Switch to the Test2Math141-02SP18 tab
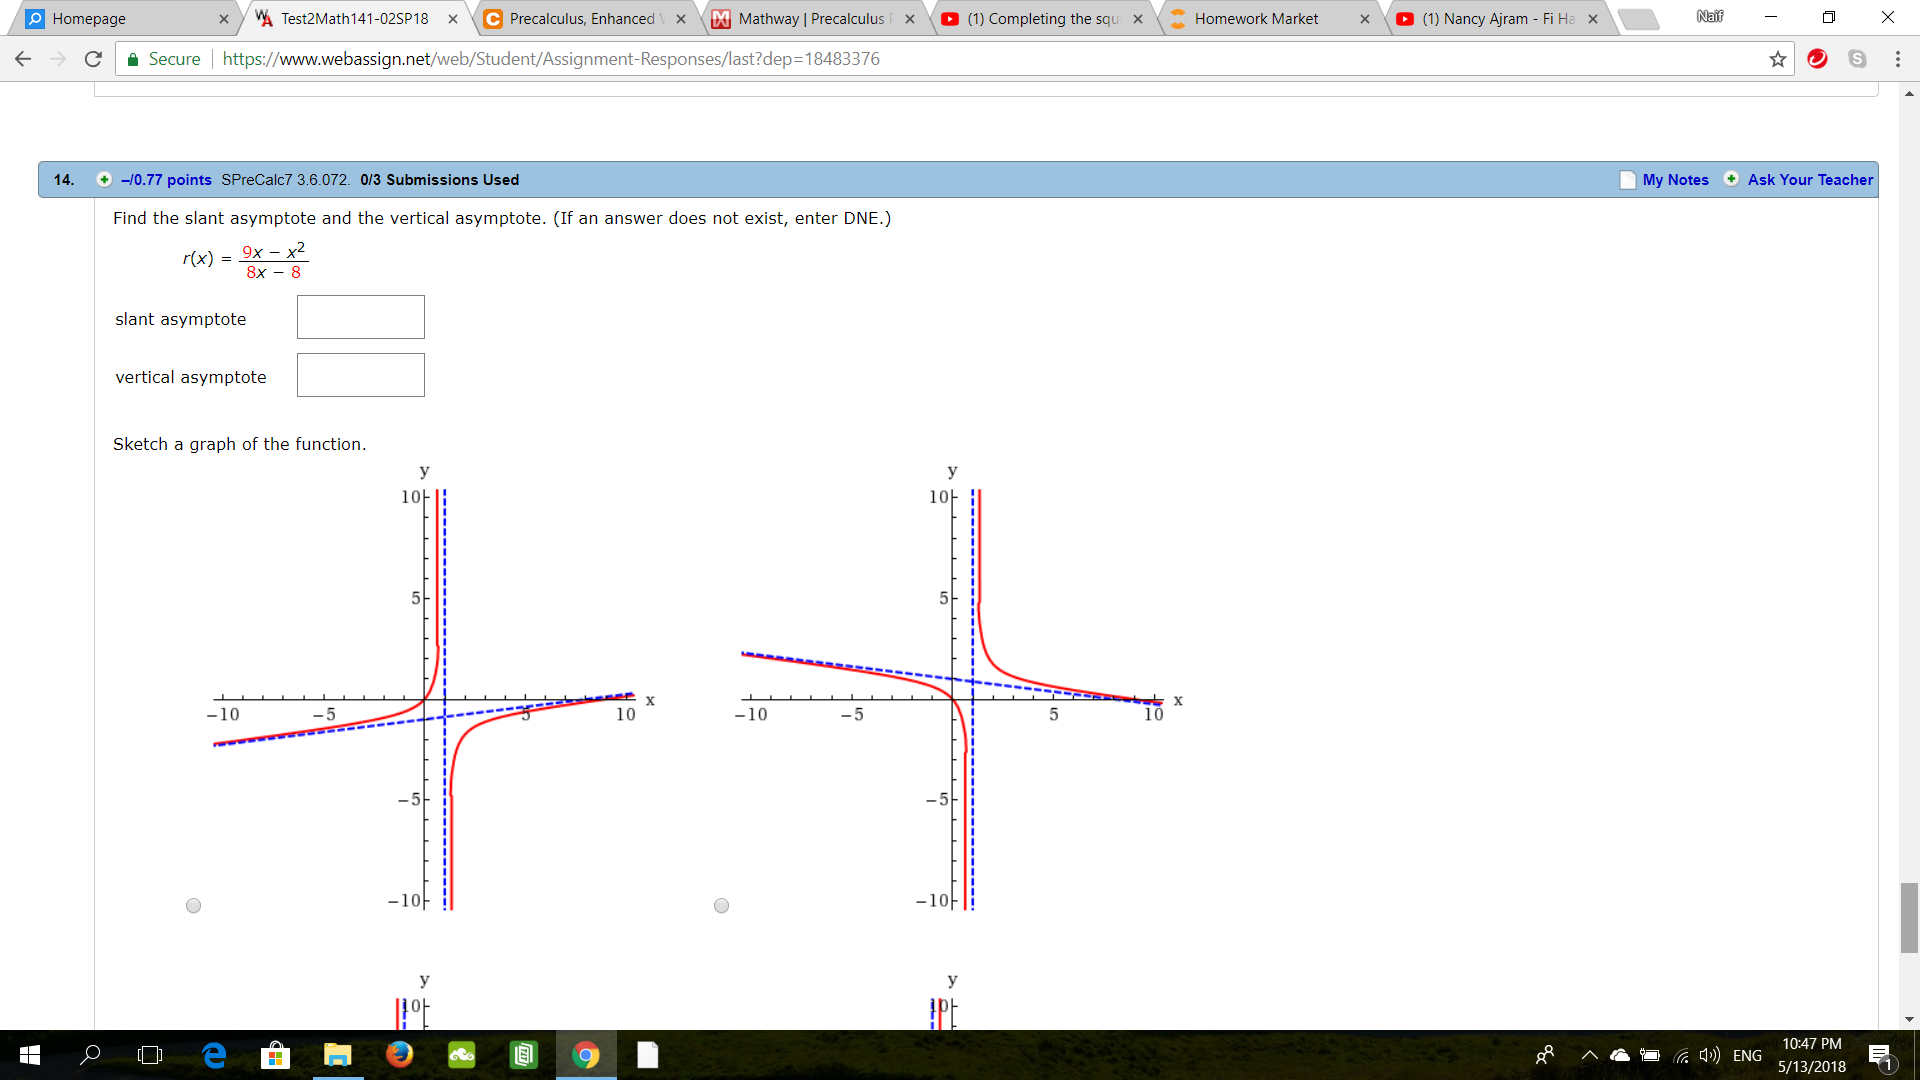This screenshot has width=1920, height=1080. click(x=356, y=18)
